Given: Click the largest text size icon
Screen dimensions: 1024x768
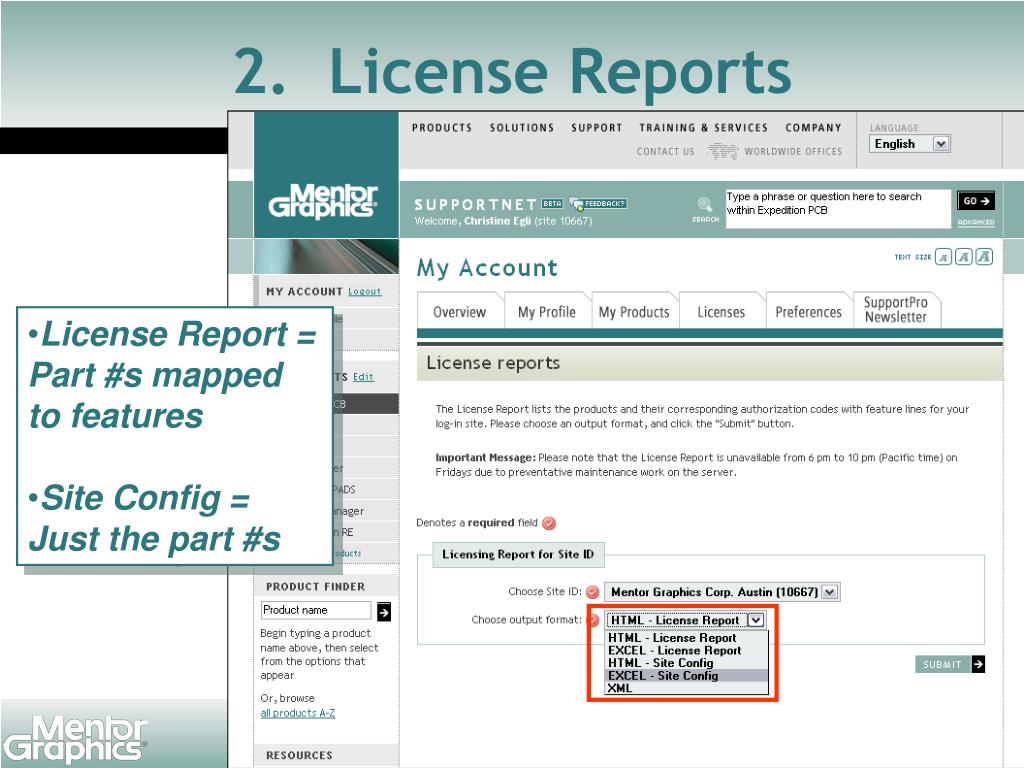Looking at the screenshot, I should (984, 257).
